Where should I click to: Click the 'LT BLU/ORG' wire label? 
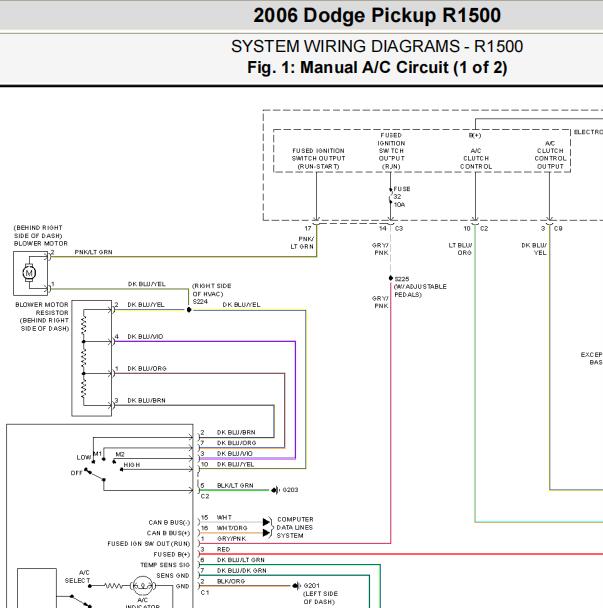tap(460, 249)
